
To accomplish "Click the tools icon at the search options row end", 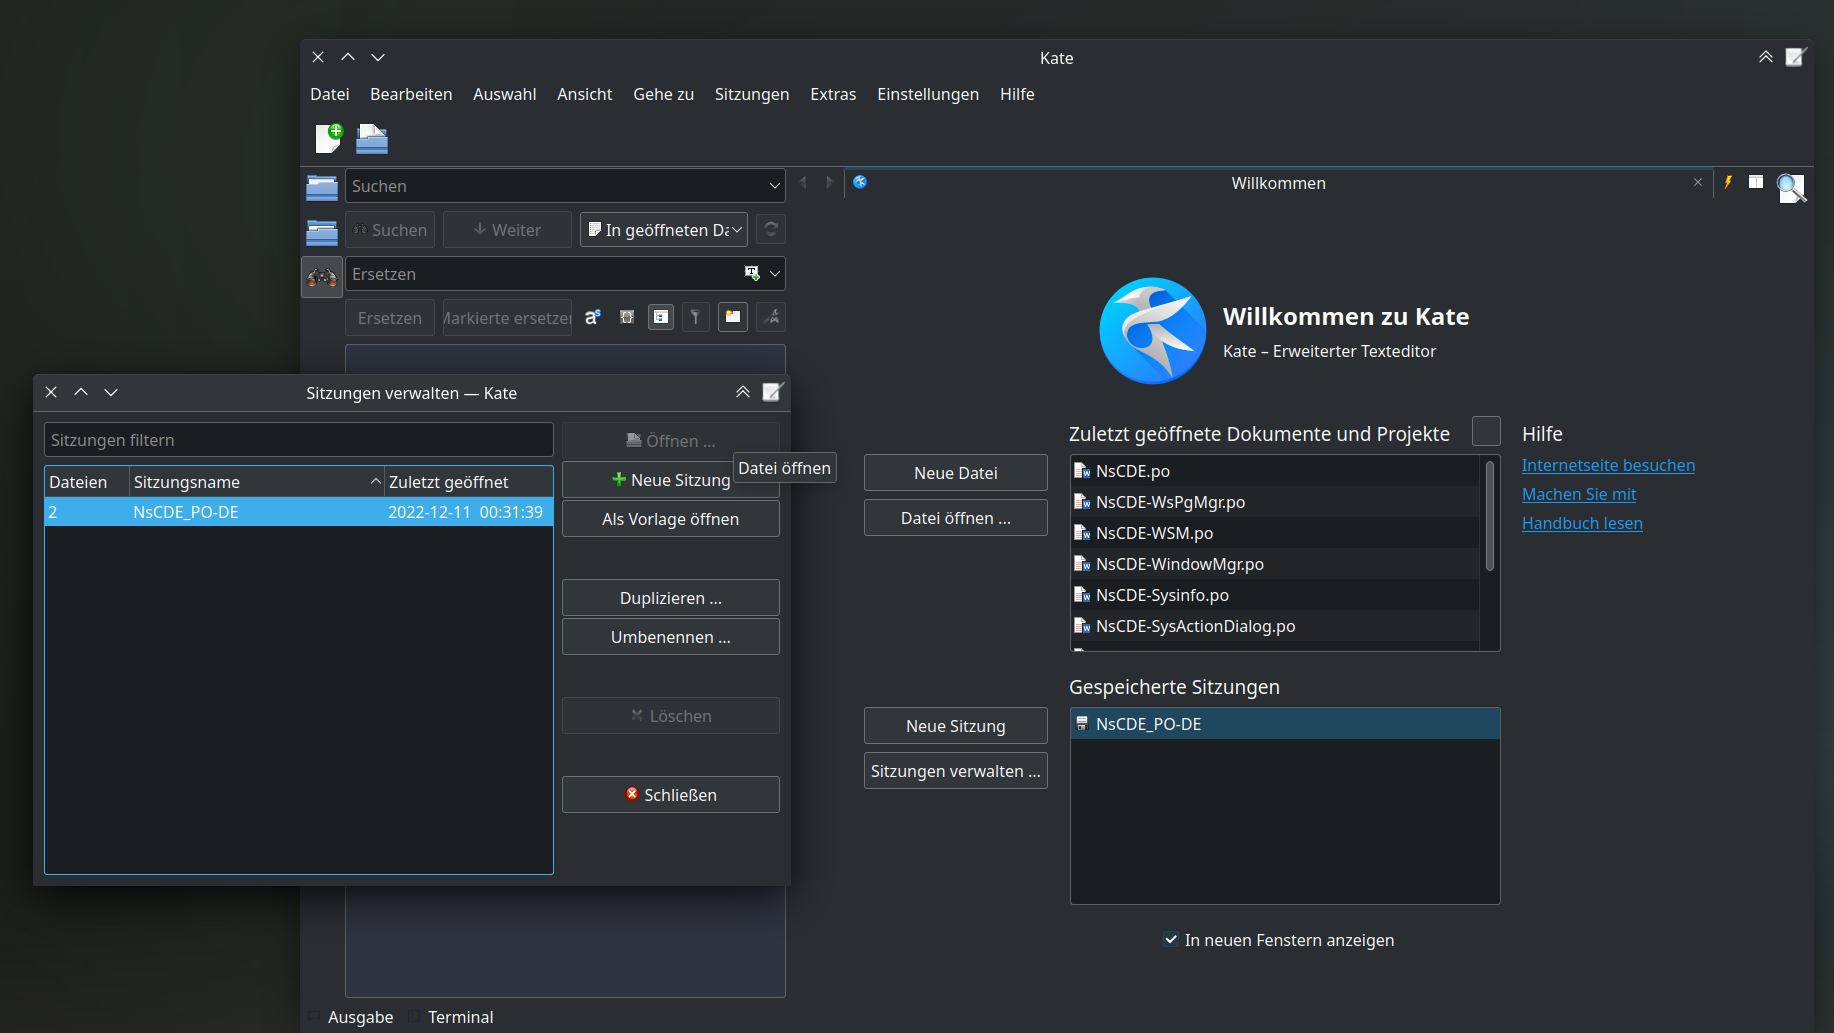I will pos(771,317).
